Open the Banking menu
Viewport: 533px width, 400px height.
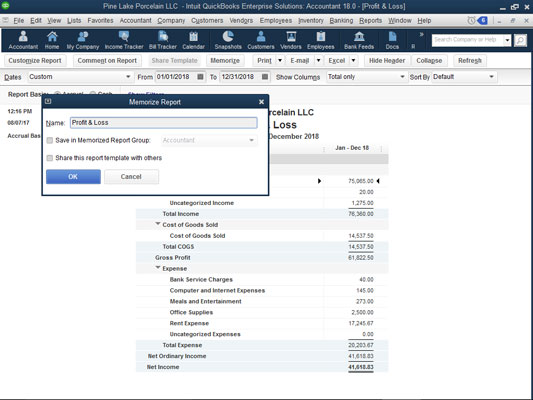pos(341,21)
